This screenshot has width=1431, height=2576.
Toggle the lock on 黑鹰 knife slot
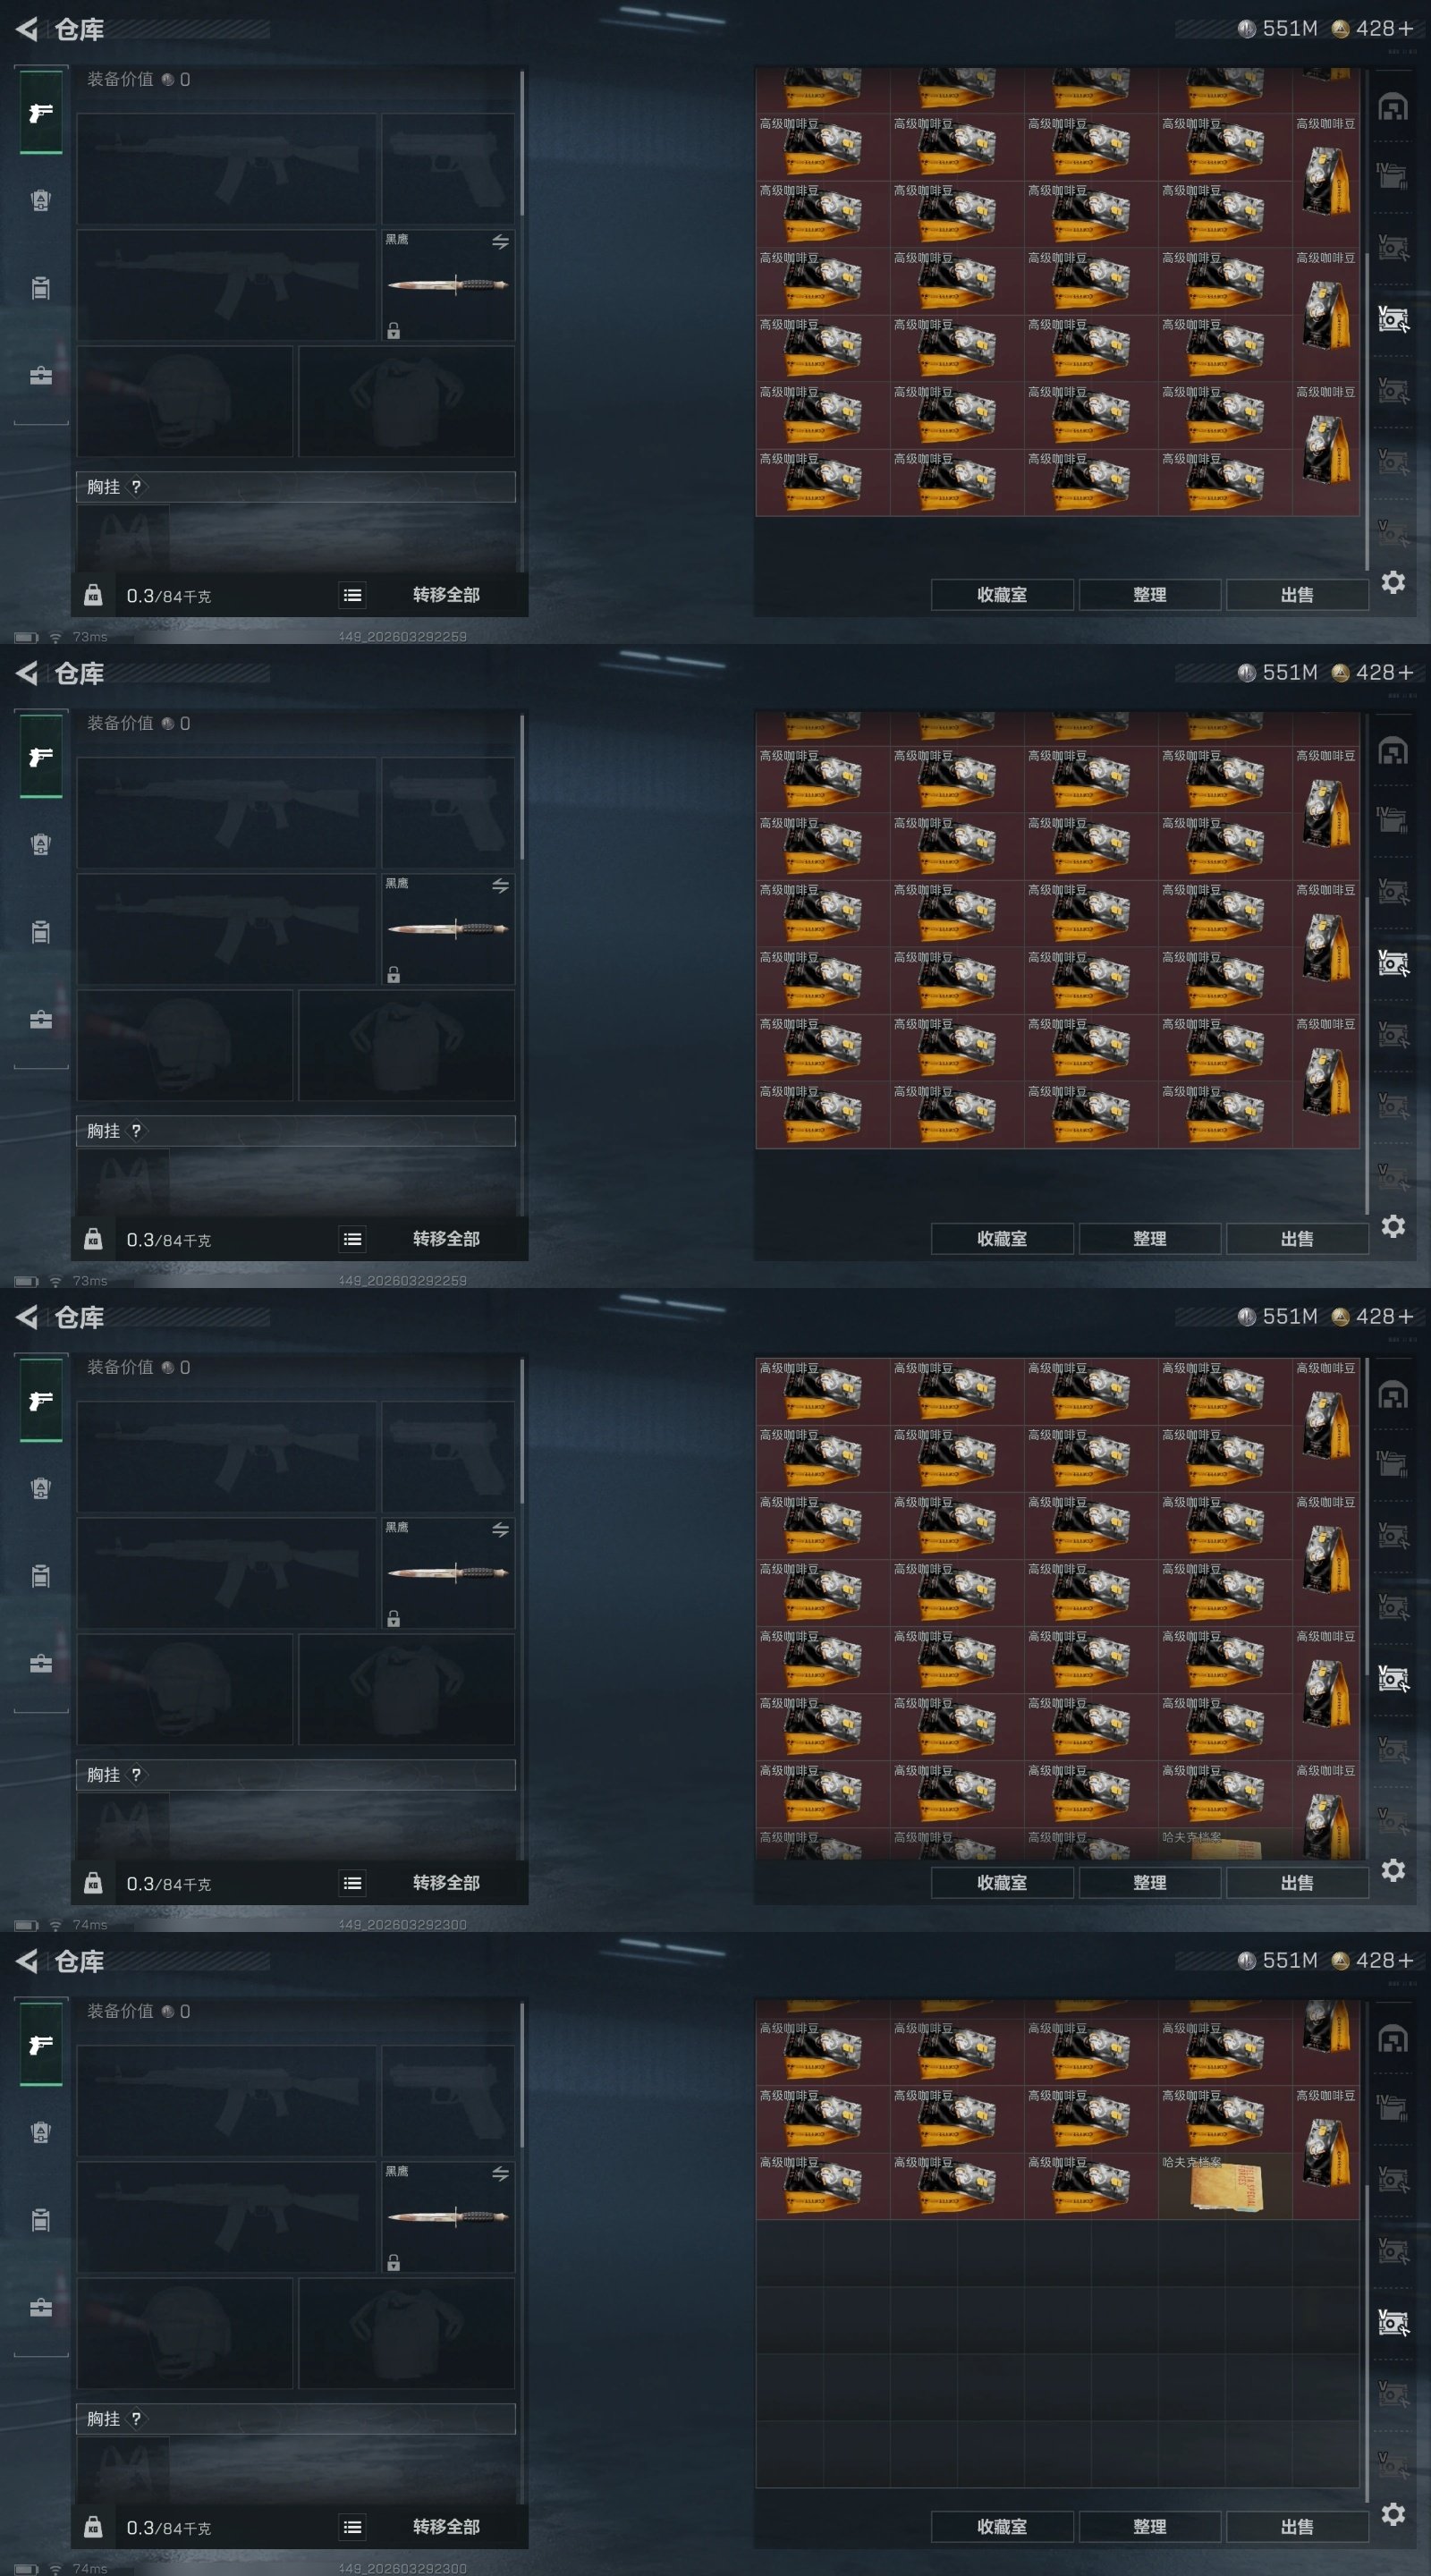tap(394, 331)
